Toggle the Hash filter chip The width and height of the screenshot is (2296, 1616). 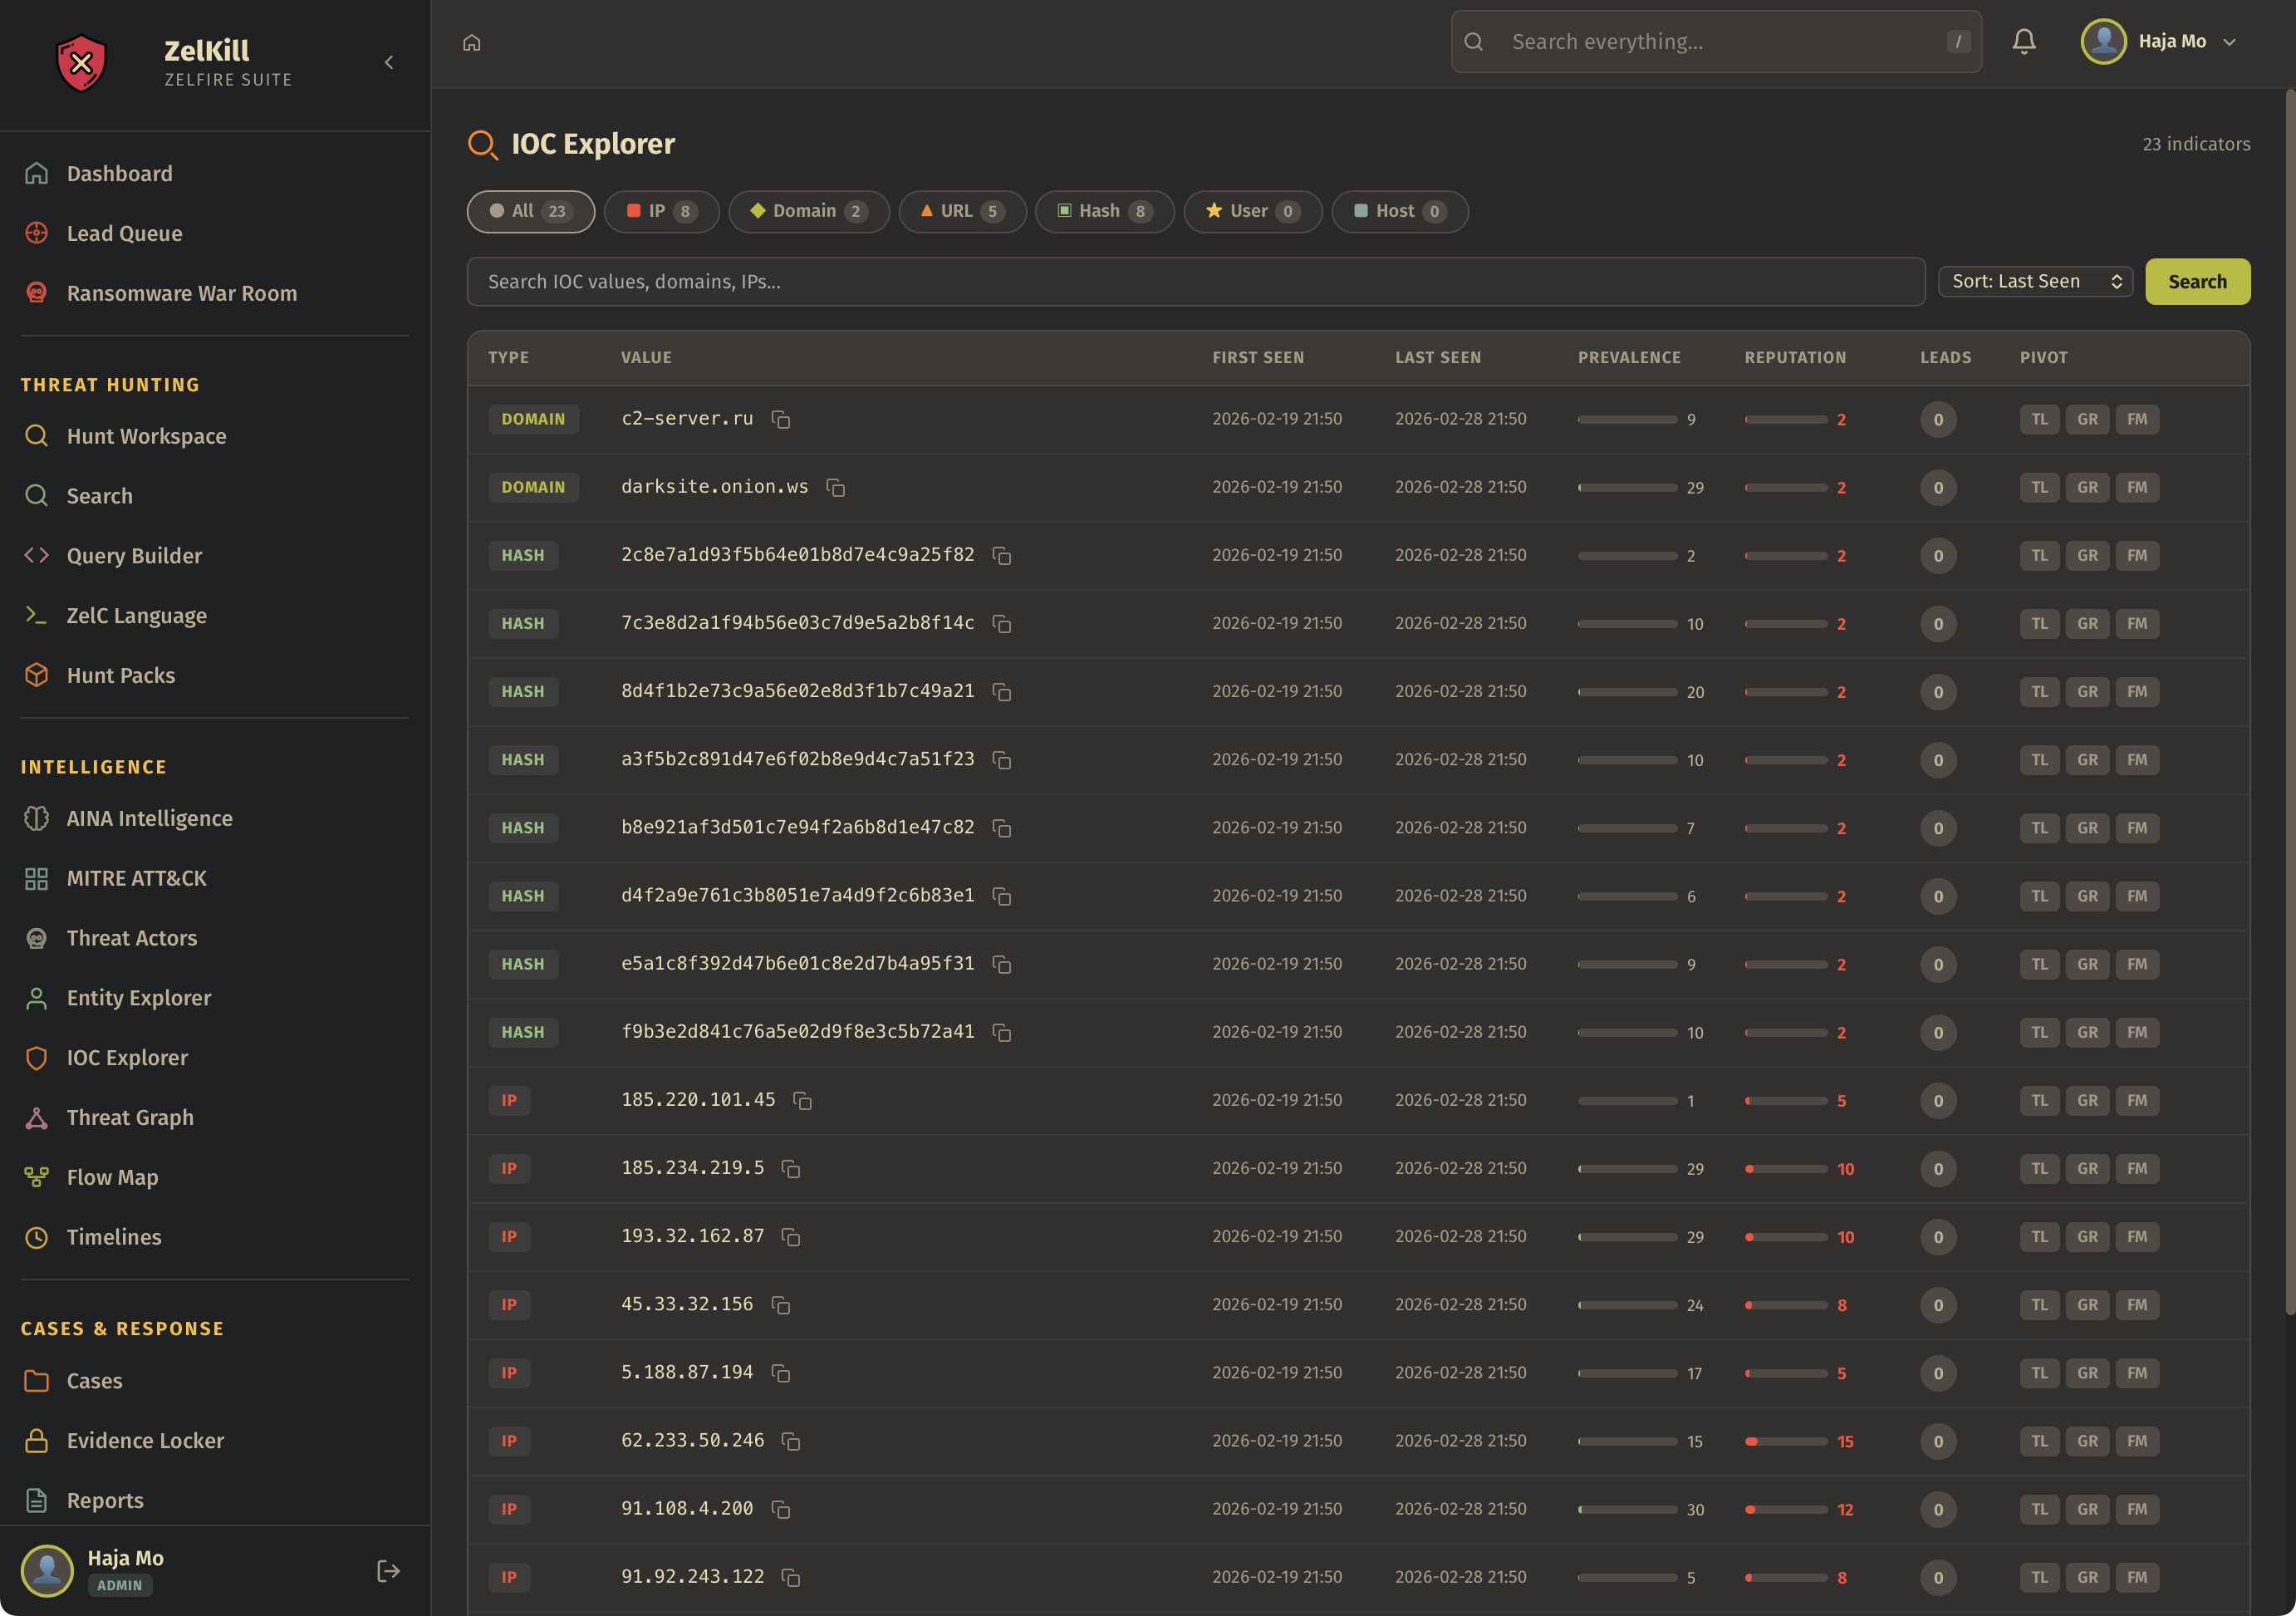tap(1104, 211)
